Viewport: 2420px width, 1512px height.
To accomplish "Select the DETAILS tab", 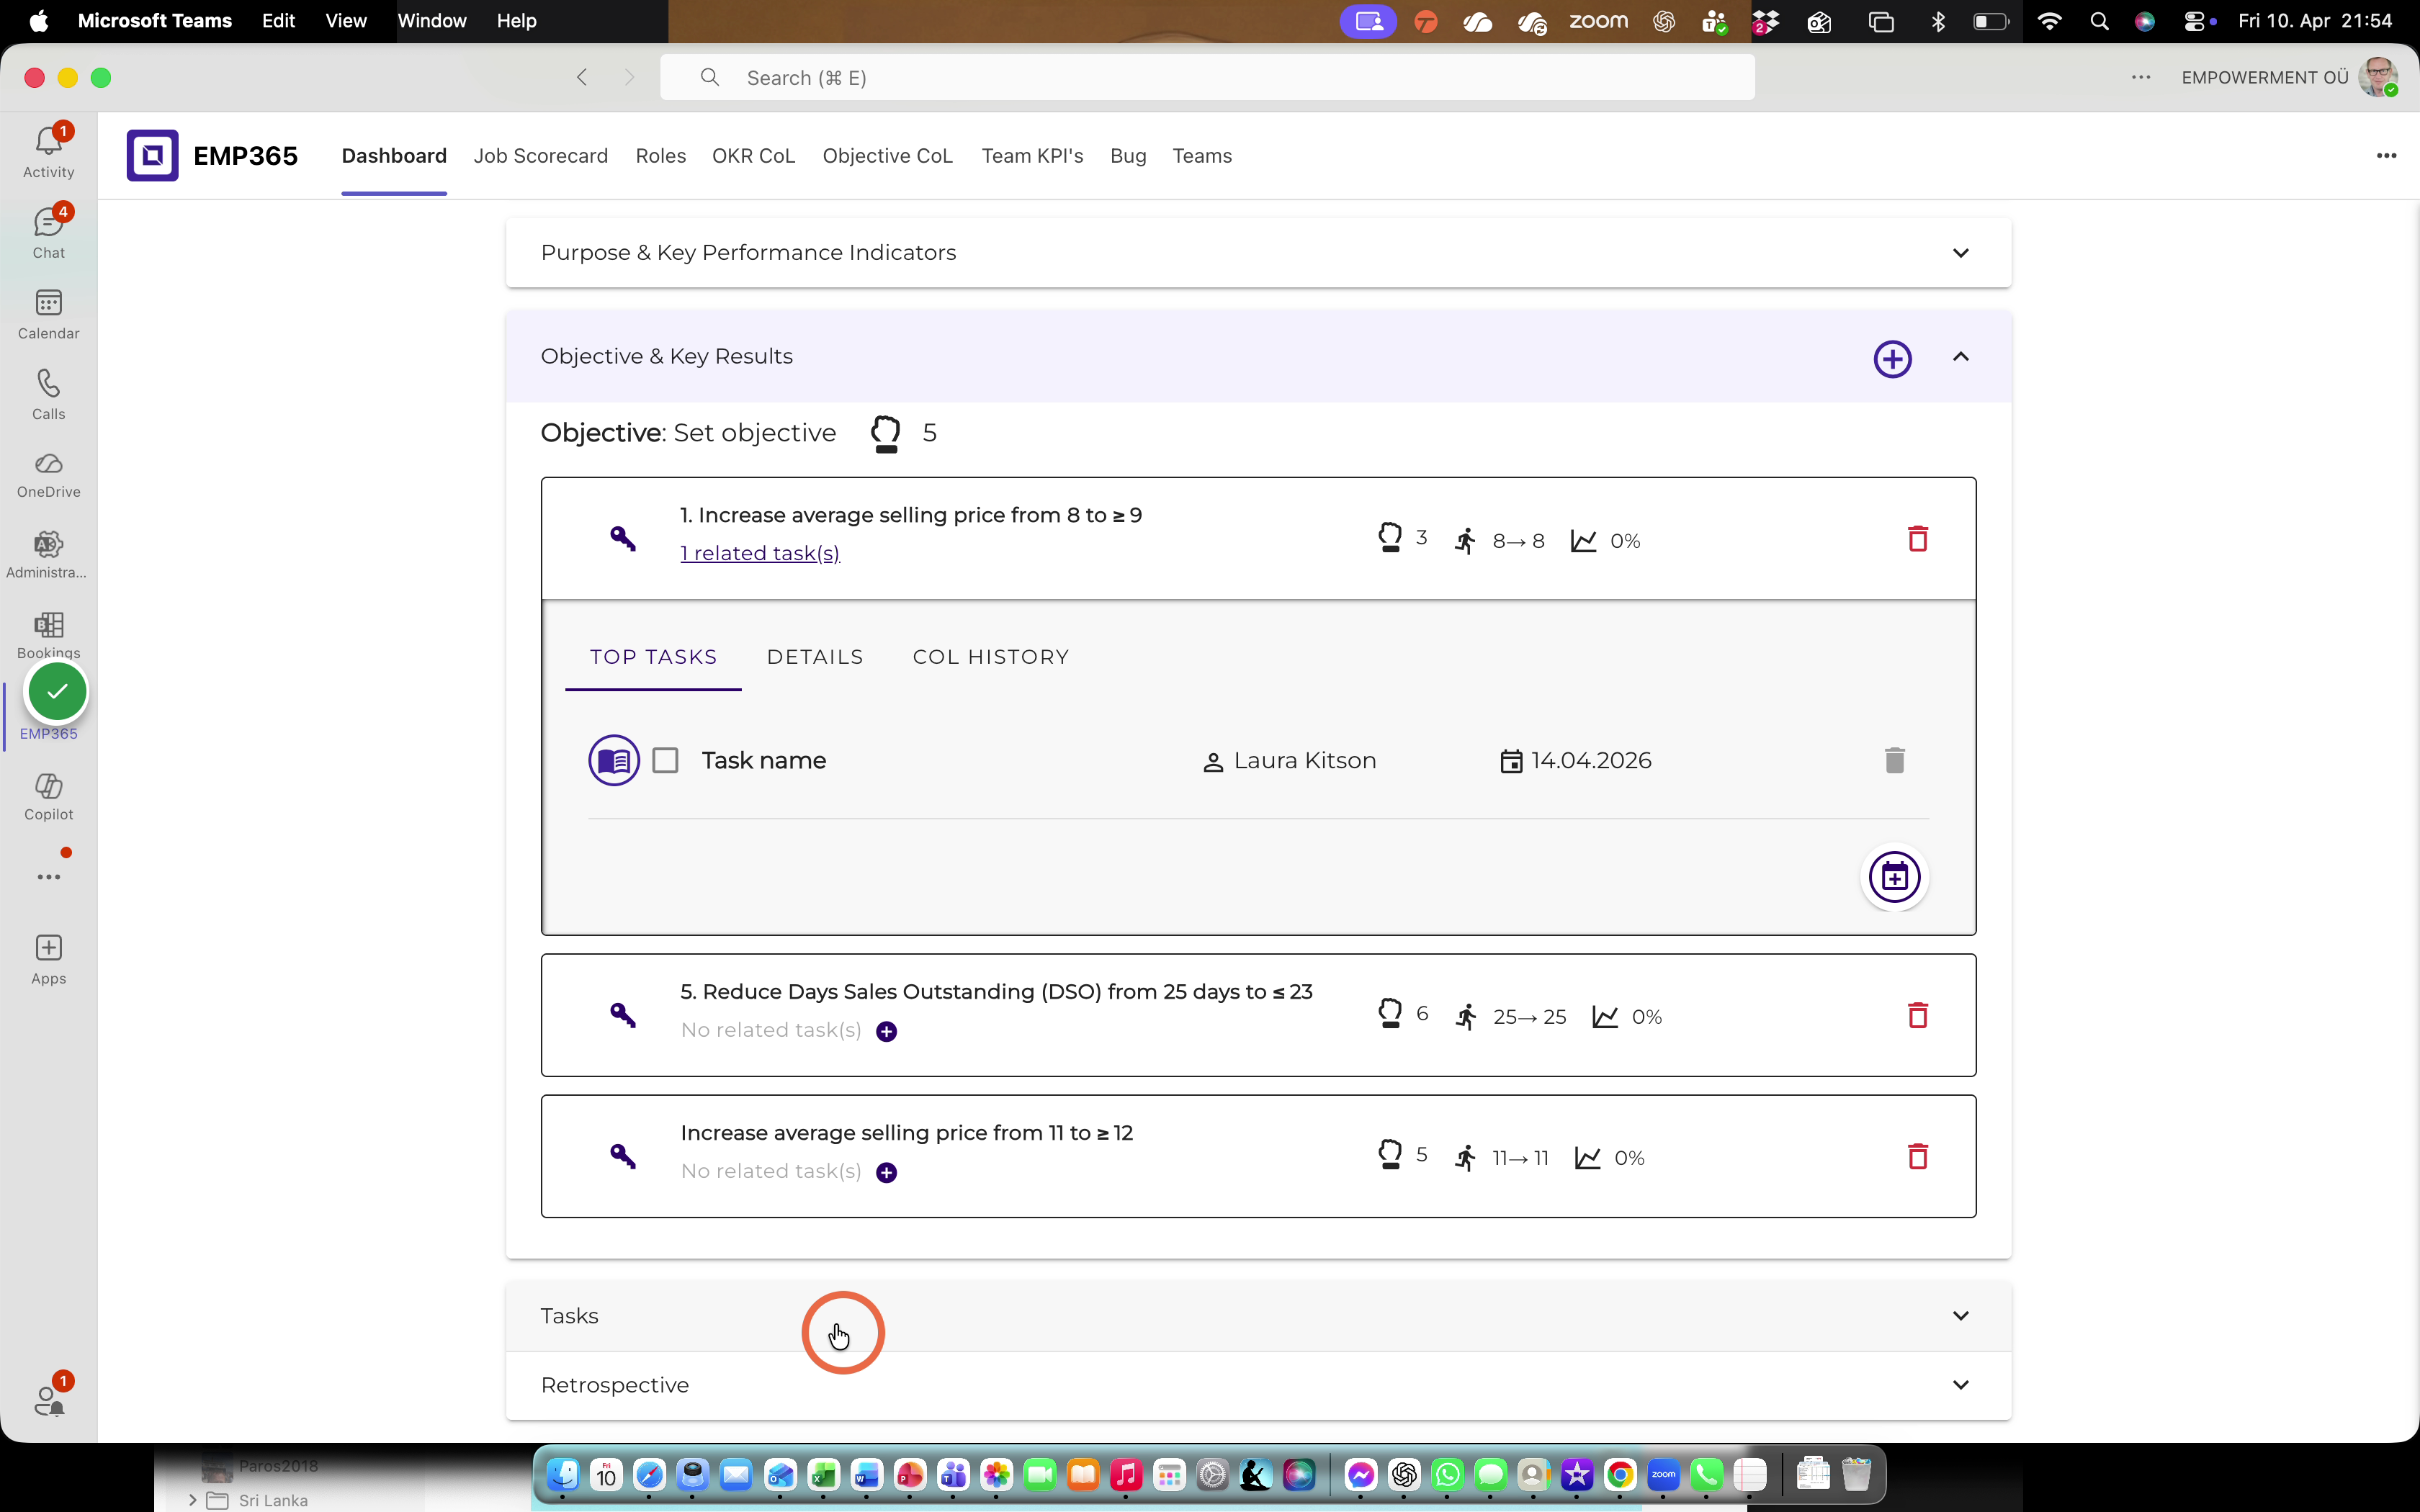I will pyautogui.click(x=814, y=657).
